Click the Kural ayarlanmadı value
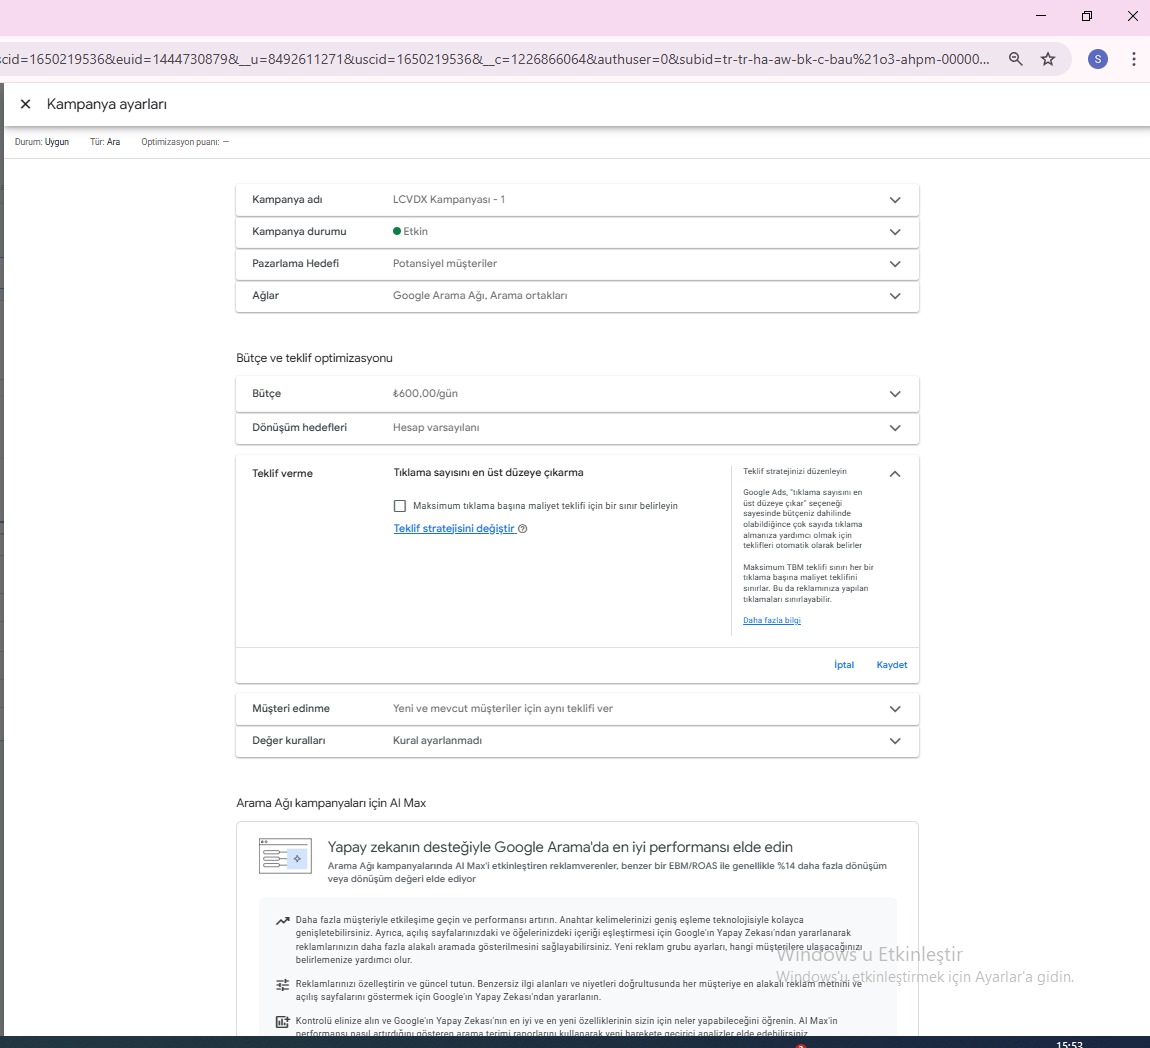Screen dimensions: 1150x1048 [437, 741]
